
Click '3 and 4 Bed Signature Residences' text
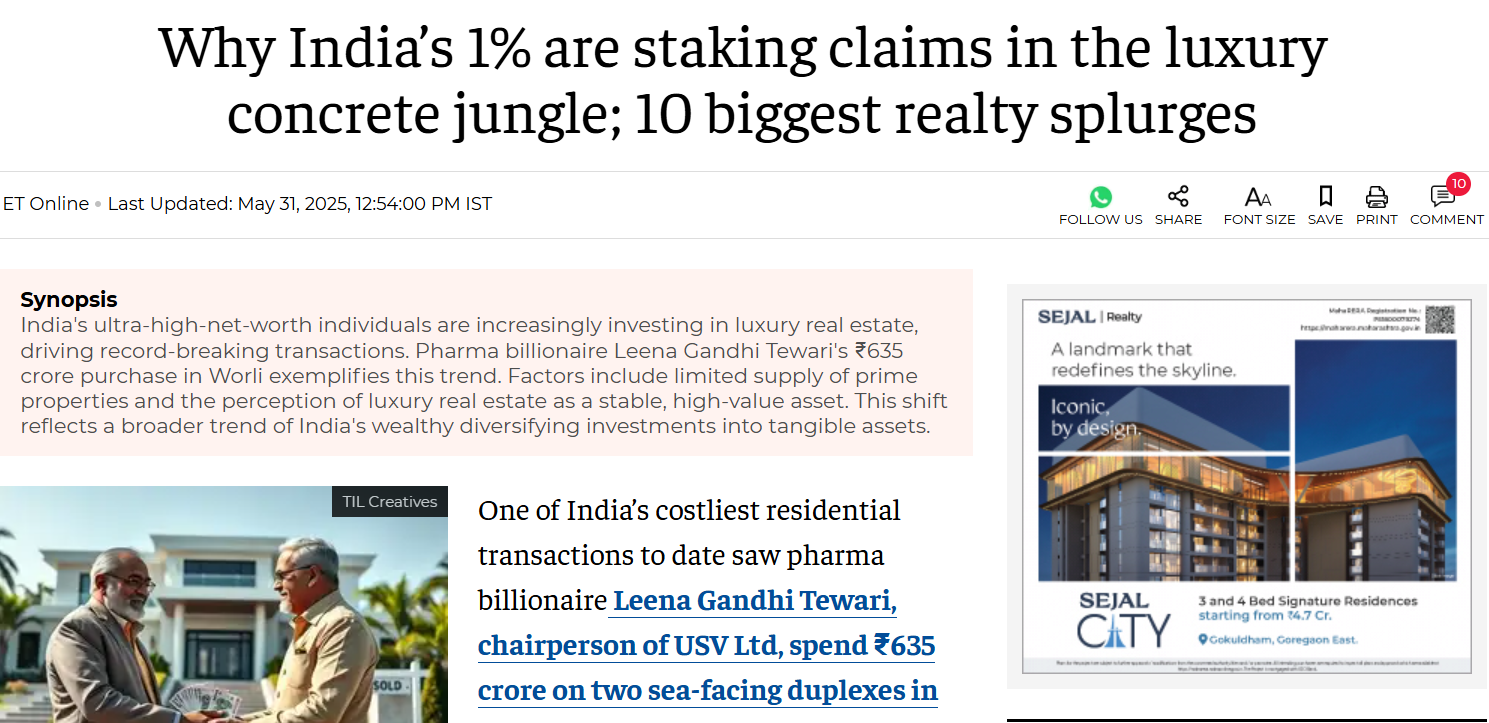coord(1308,601)
